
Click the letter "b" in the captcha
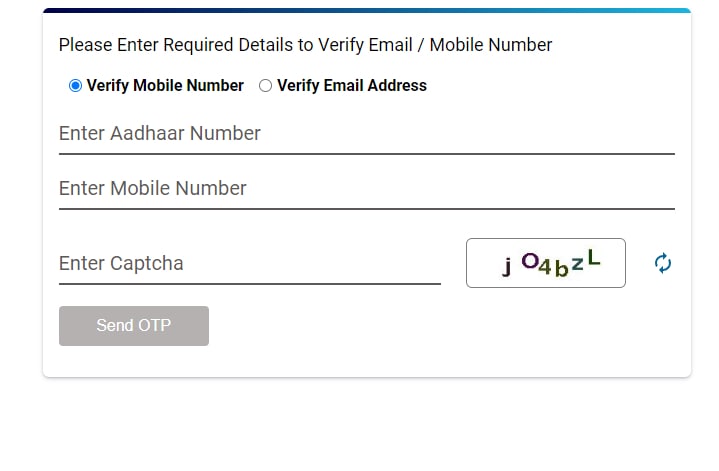(x=561, y=268)
